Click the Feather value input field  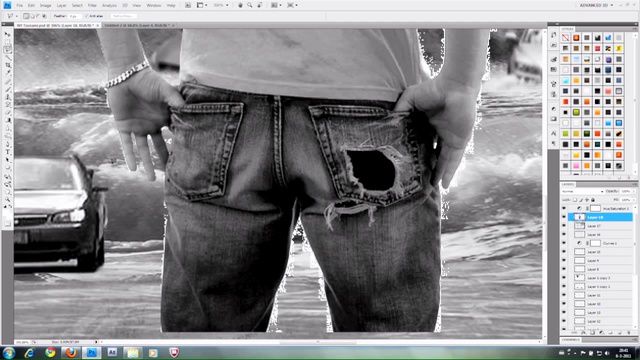(74, 16)
